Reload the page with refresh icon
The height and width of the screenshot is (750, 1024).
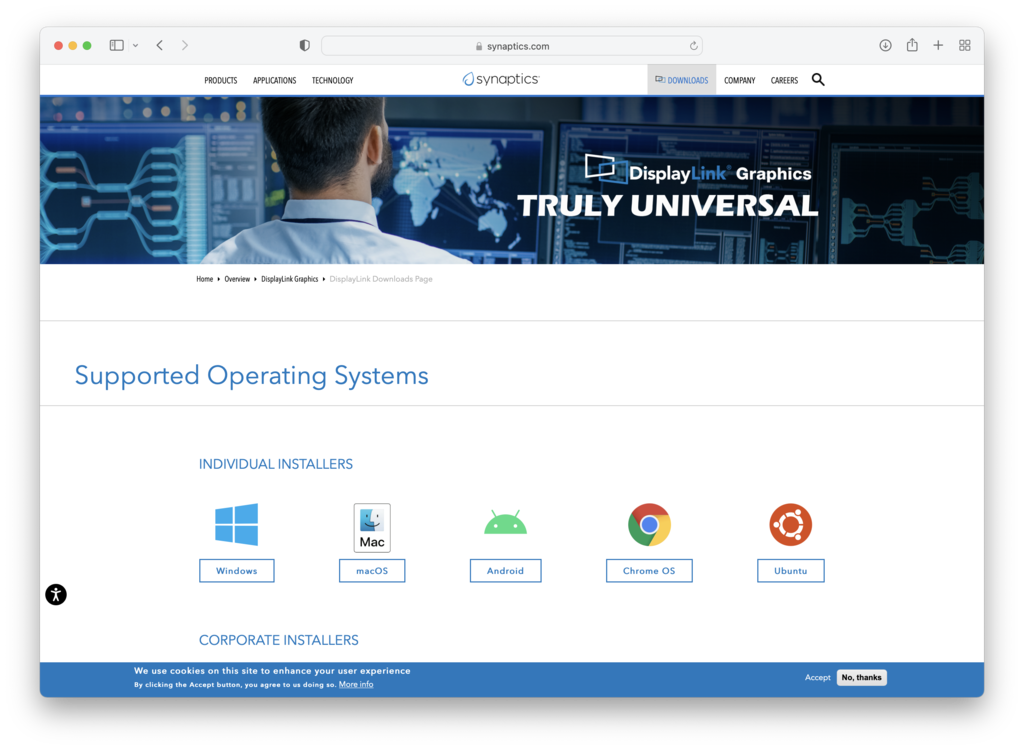[x=693, y=46]
